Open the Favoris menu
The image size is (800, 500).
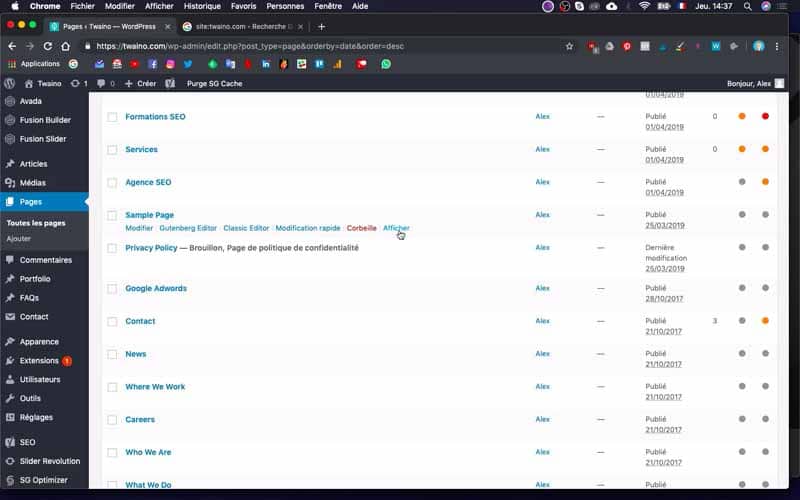point(243,6)
